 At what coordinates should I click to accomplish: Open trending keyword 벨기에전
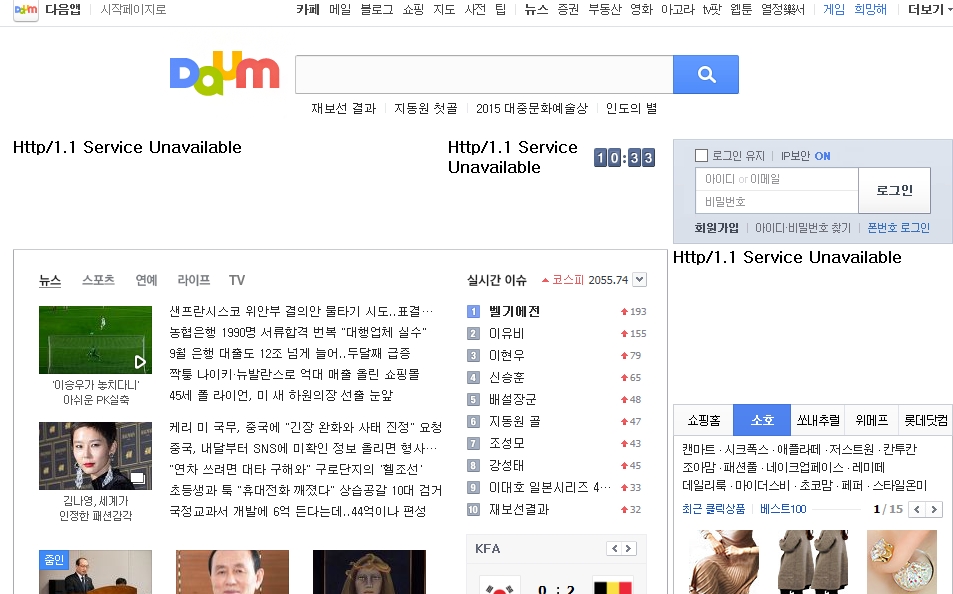pyautogui.click(x=514, y=311)
